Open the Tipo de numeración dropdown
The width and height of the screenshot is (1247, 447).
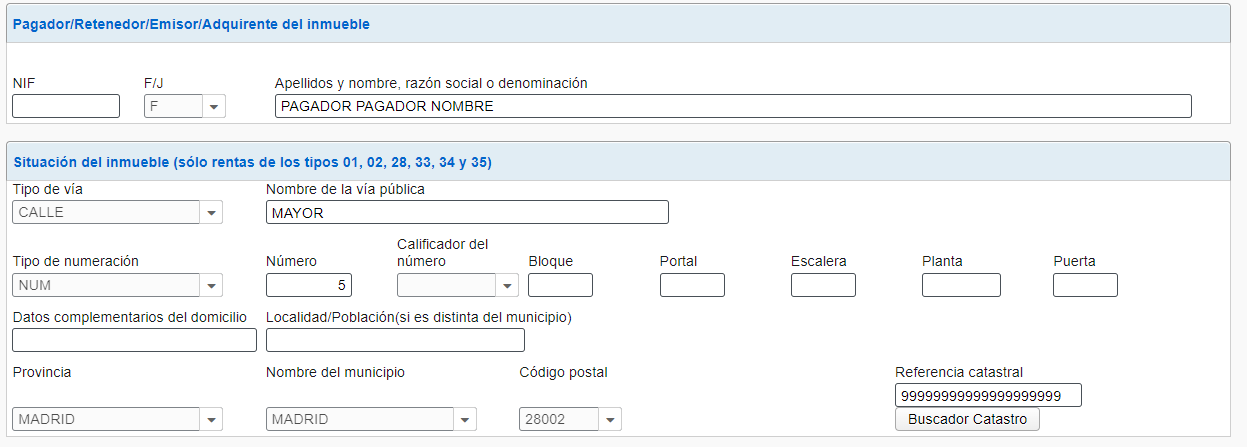(x=117, y=285)
